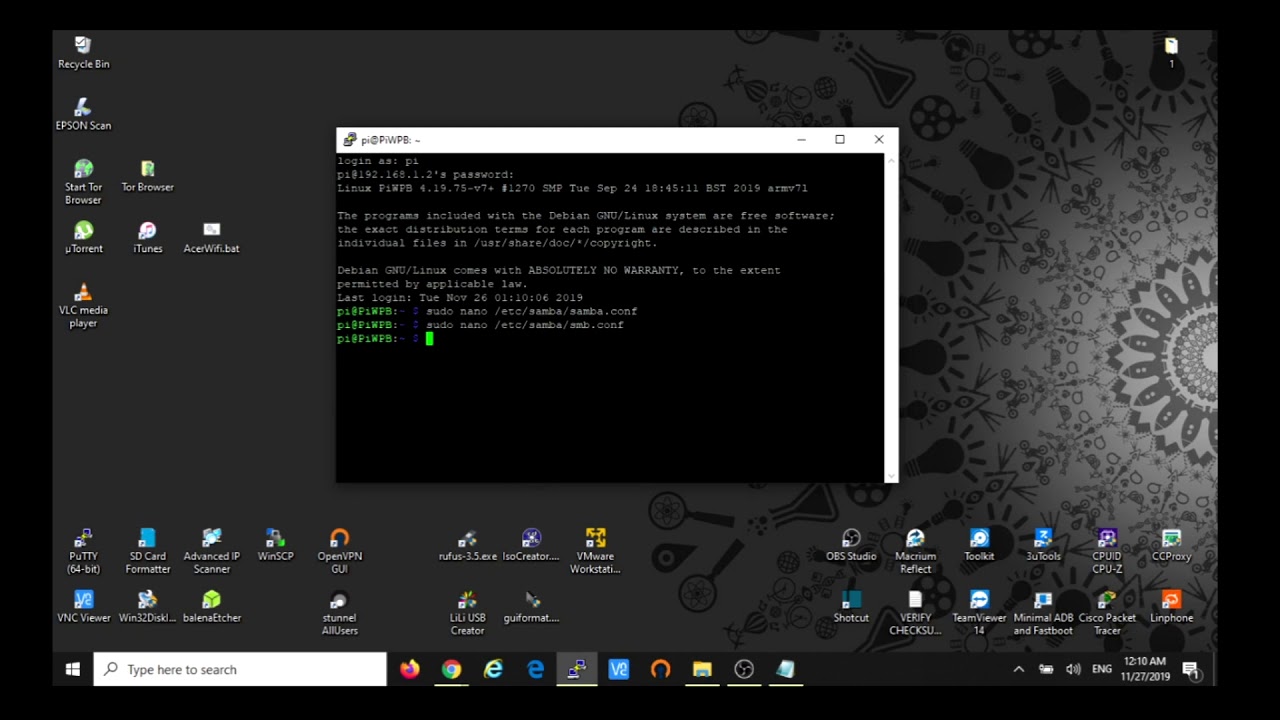Select the Toolkit desktop icon
Screen dimensions: 1280x720
(979, 545)
